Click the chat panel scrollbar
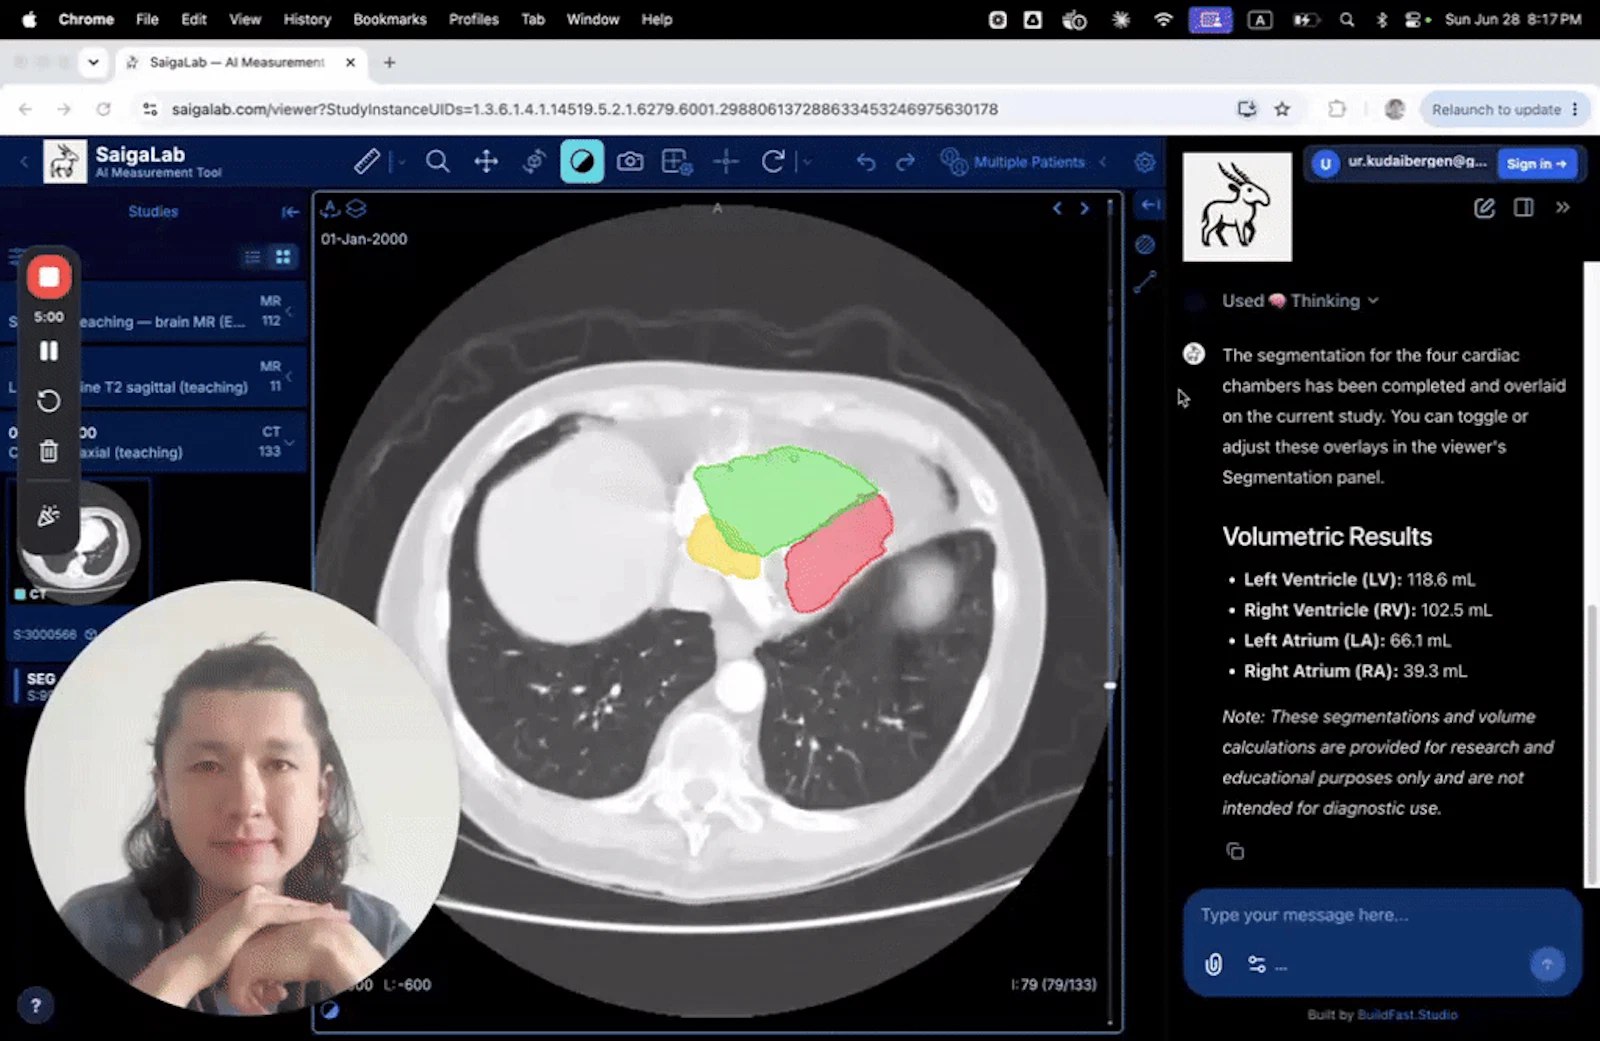1600x1041 pixels. click(1592, 745)
